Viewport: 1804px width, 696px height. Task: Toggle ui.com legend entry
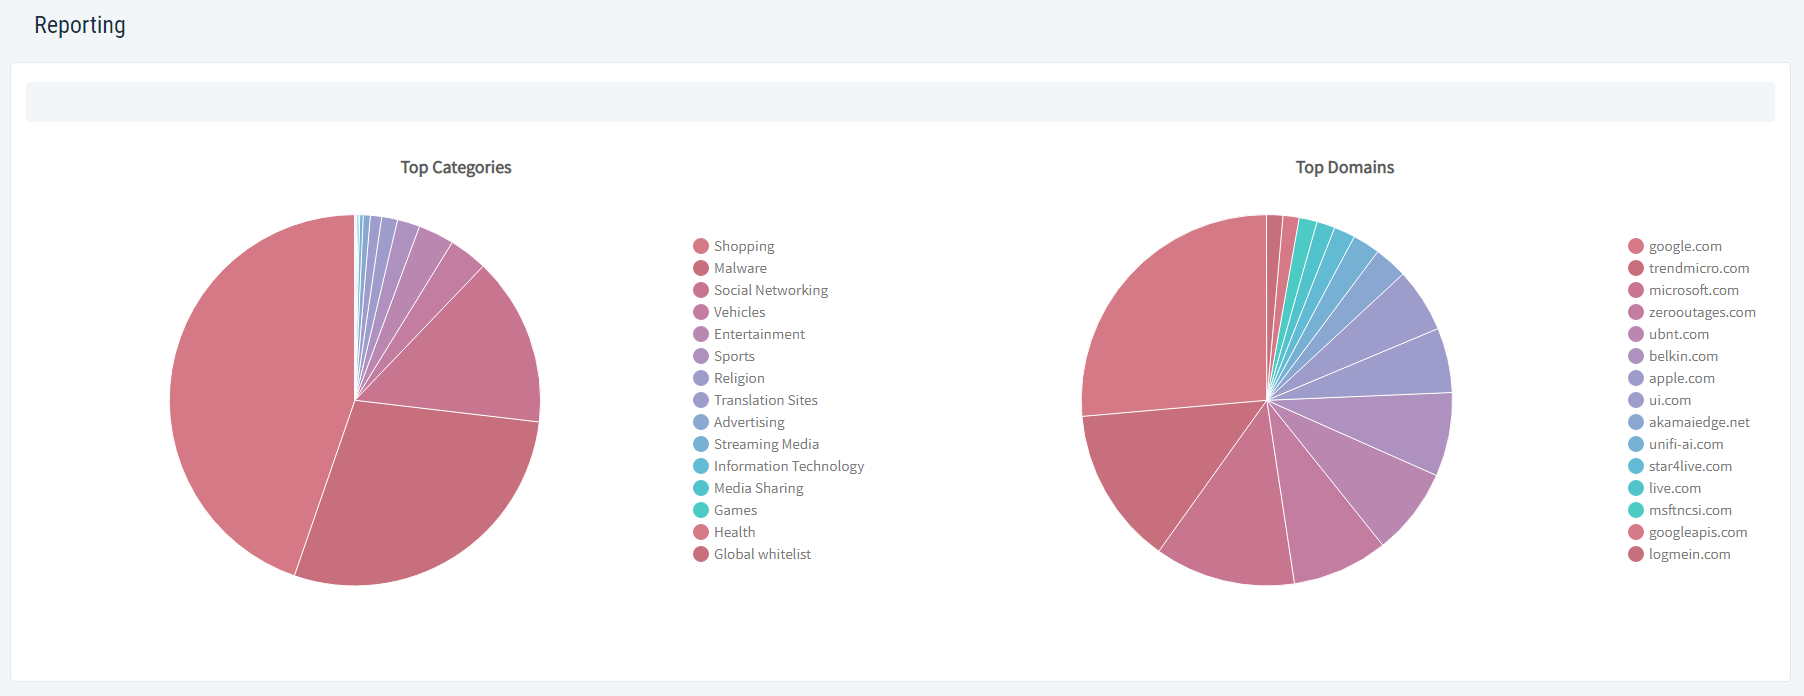pos(1660,400)
